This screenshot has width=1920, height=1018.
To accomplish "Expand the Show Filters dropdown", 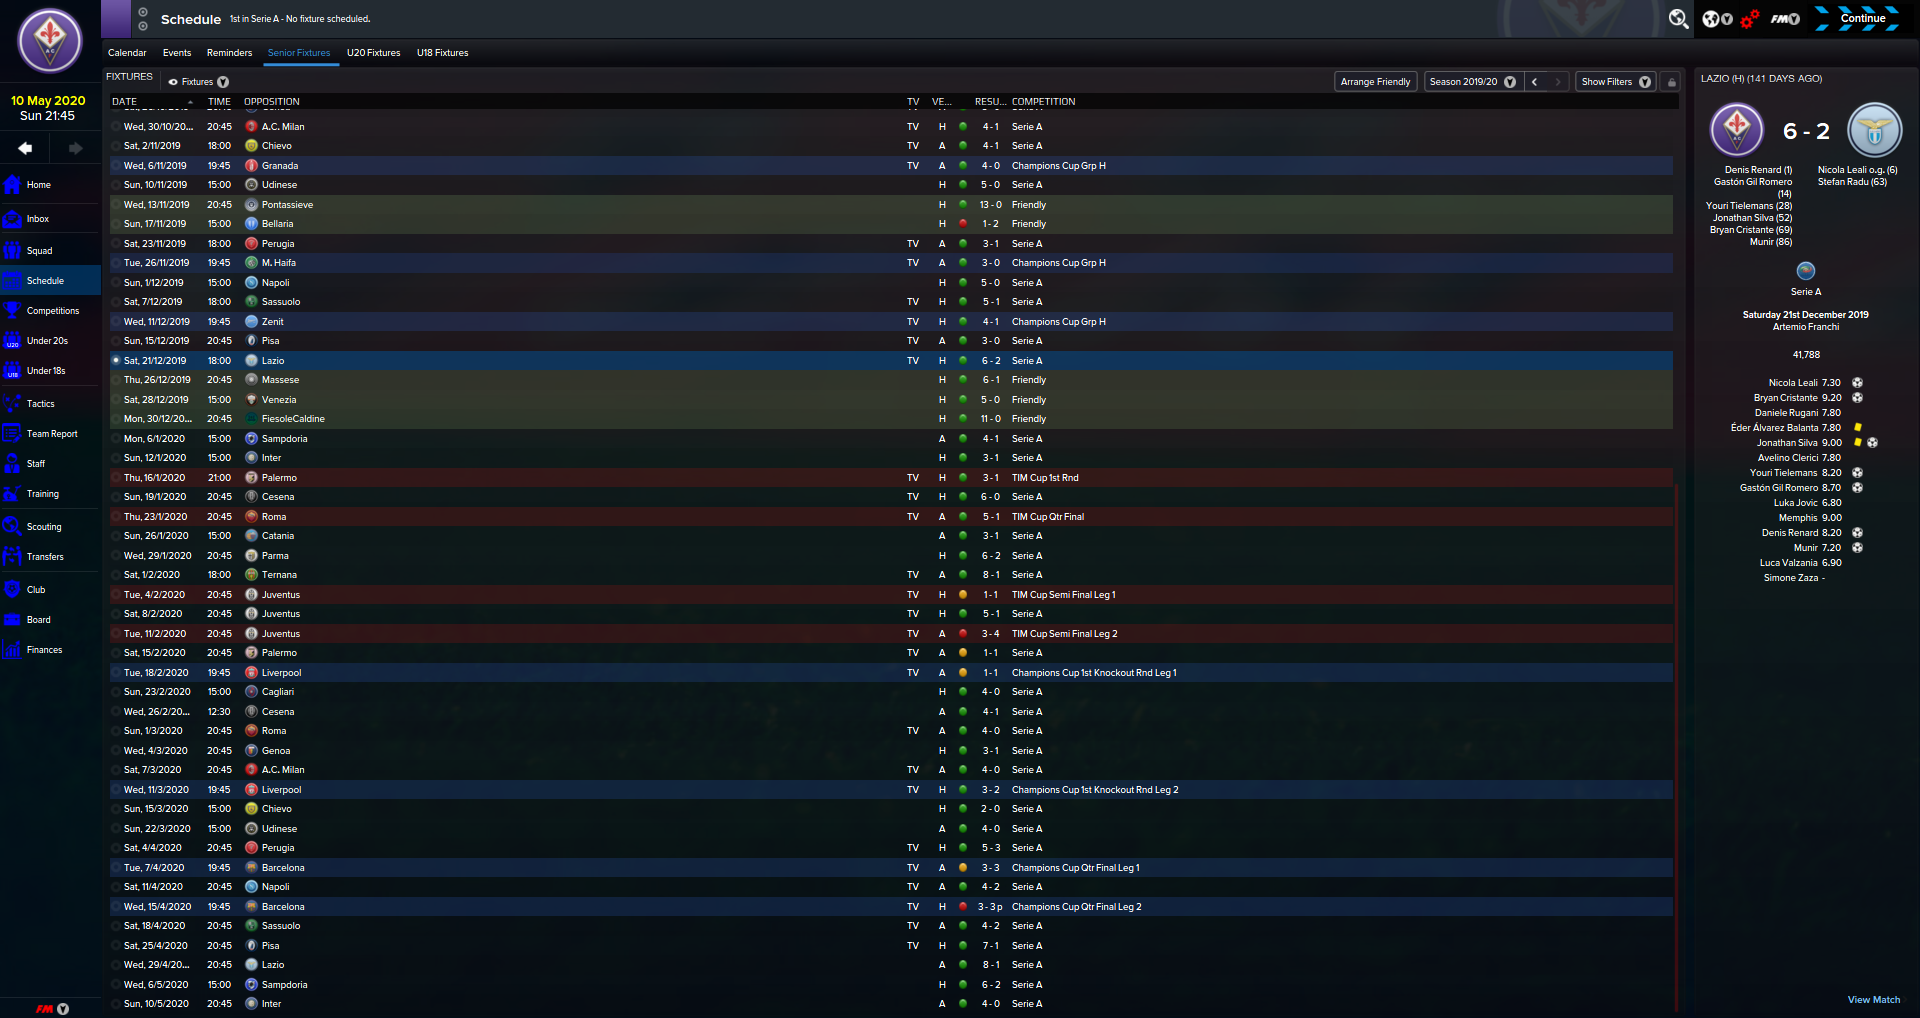I will click(1615, 82).
